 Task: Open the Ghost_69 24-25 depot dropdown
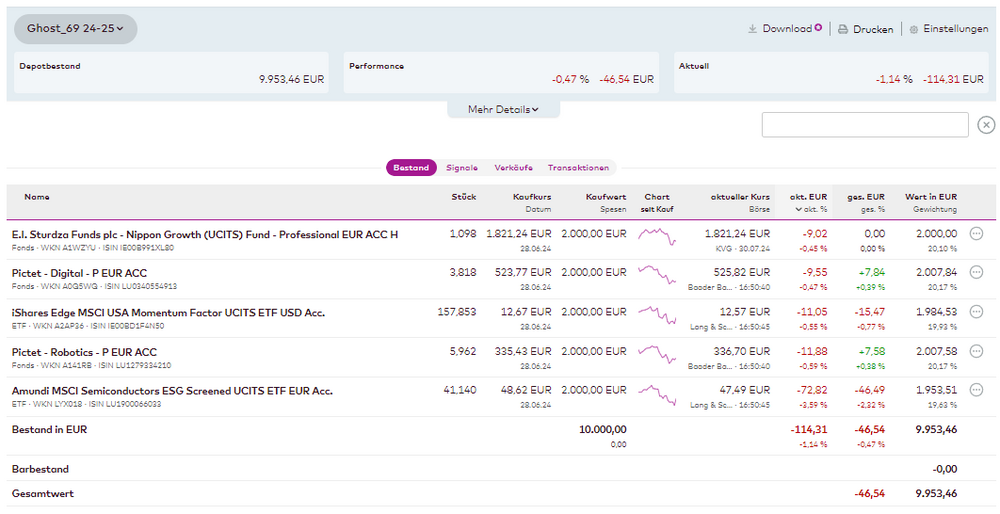[76, 29]
